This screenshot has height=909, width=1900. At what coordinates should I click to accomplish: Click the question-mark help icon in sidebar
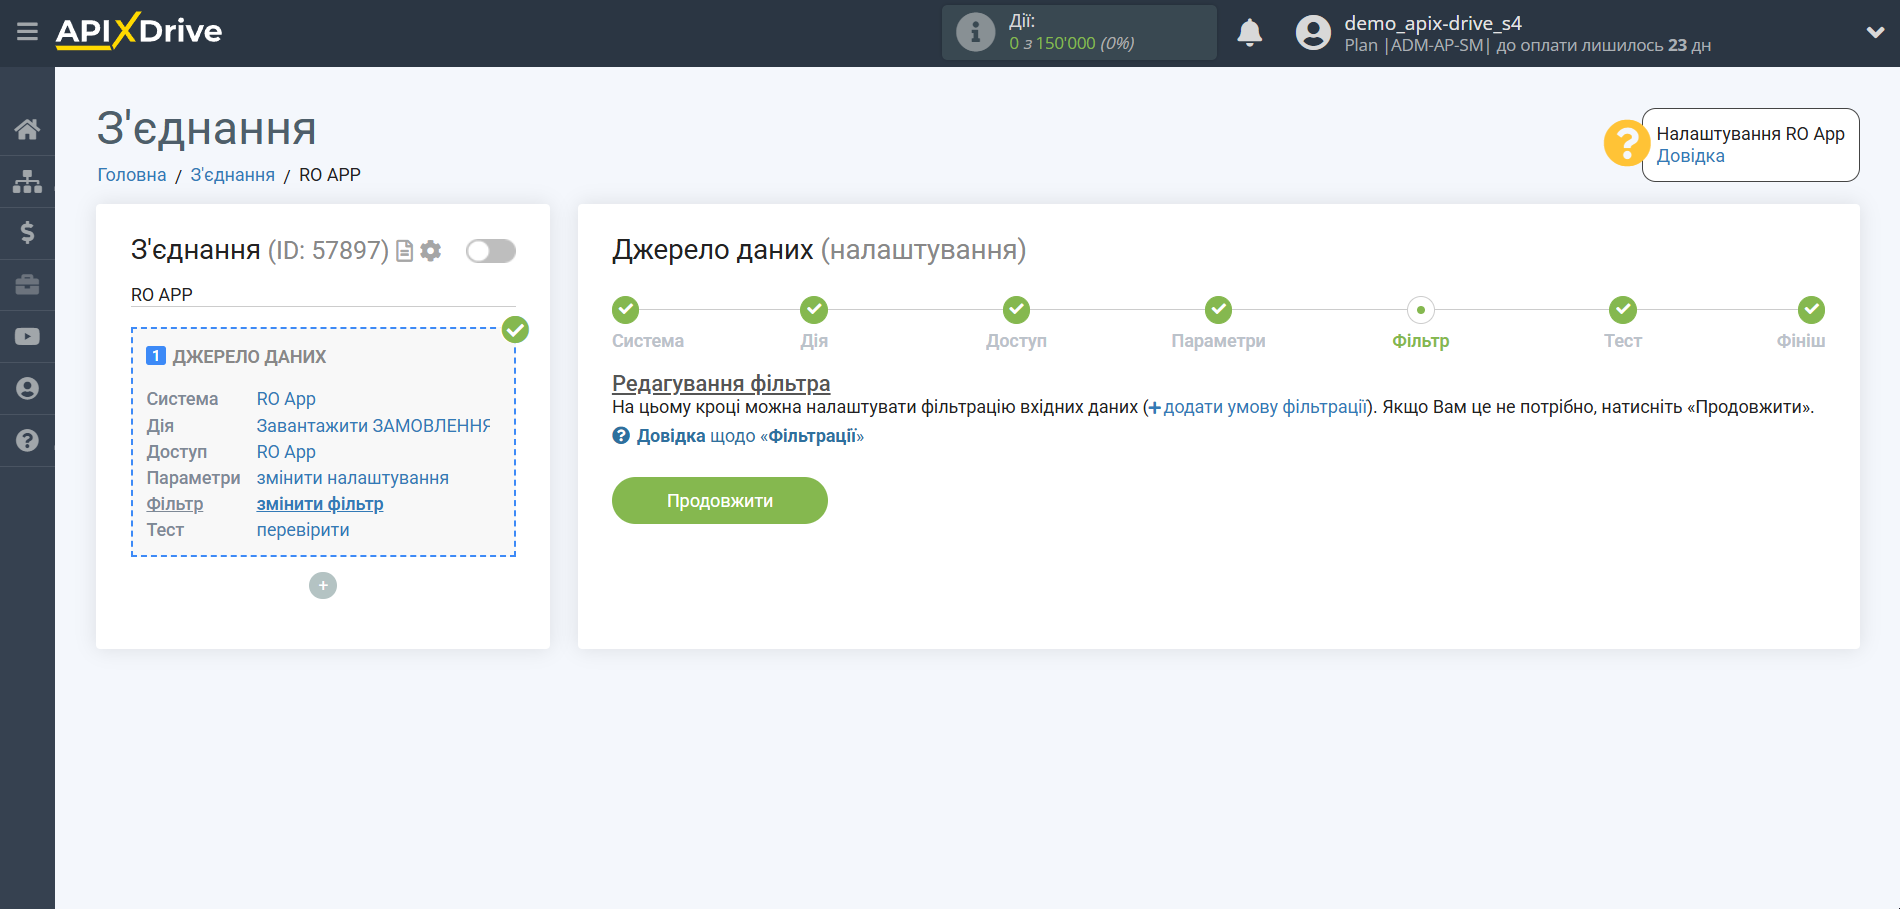pos(27,440)
